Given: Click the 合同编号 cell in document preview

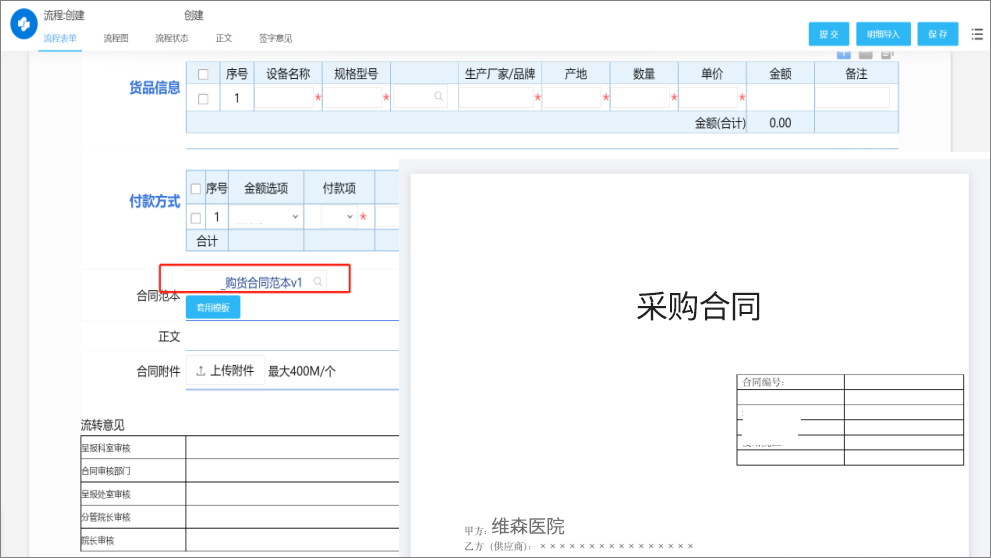Looking at the screenshot, I should 790,382.
